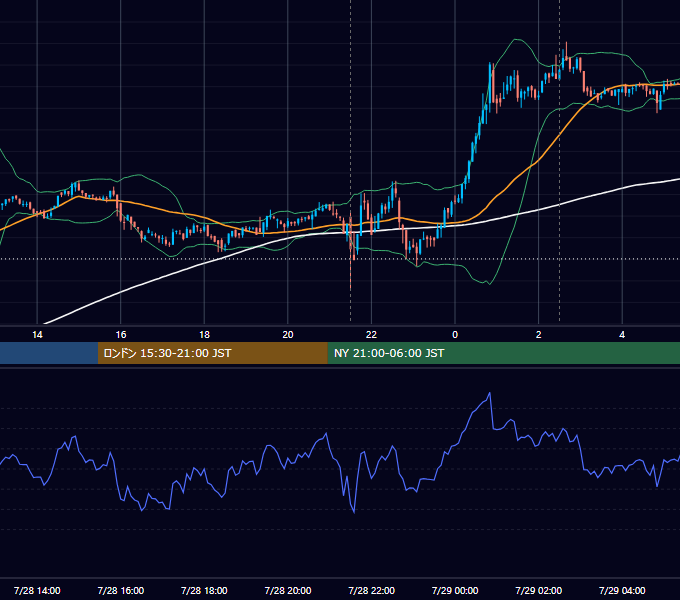Click the hour label 2 under price chart
680x600 pixels.
(539, 334)
